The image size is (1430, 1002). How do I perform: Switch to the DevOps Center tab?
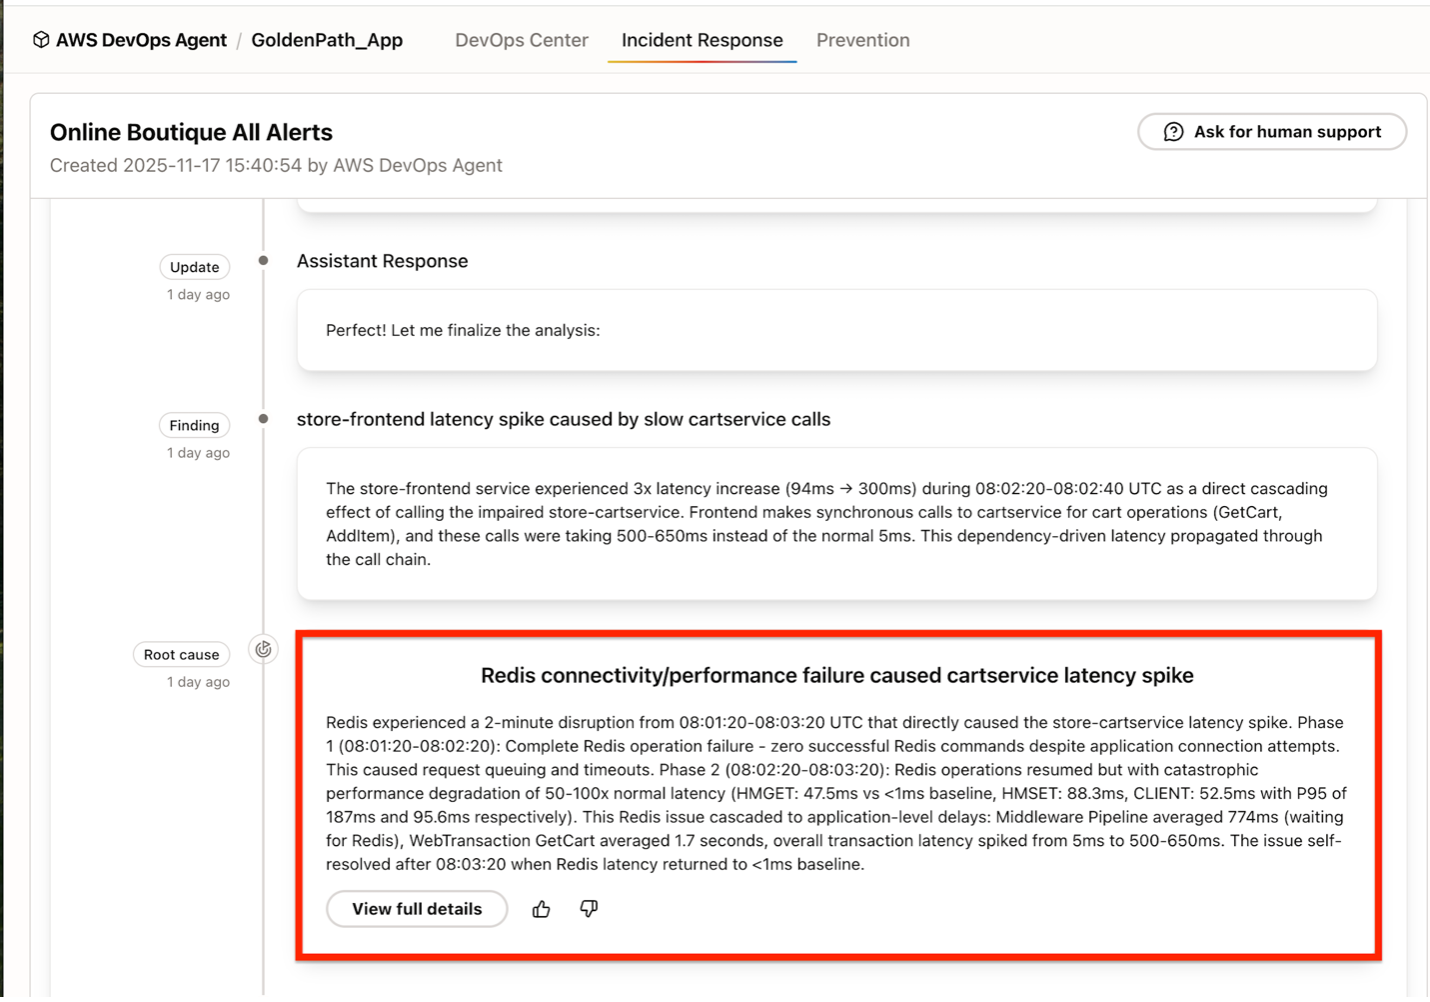(521, 40)
